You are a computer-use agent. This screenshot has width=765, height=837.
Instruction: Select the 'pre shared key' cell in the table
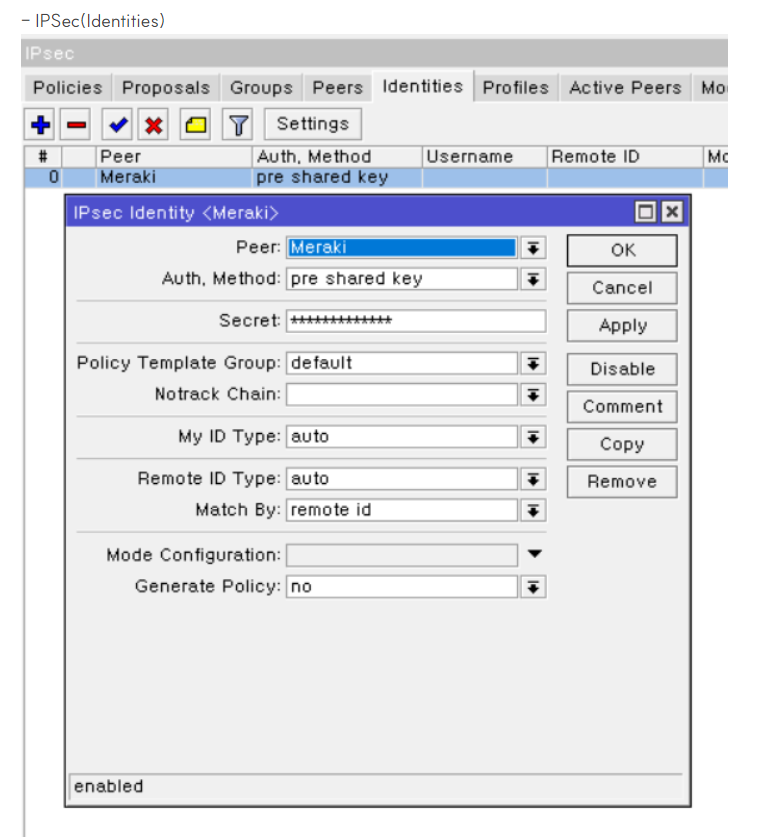[337, 177]
